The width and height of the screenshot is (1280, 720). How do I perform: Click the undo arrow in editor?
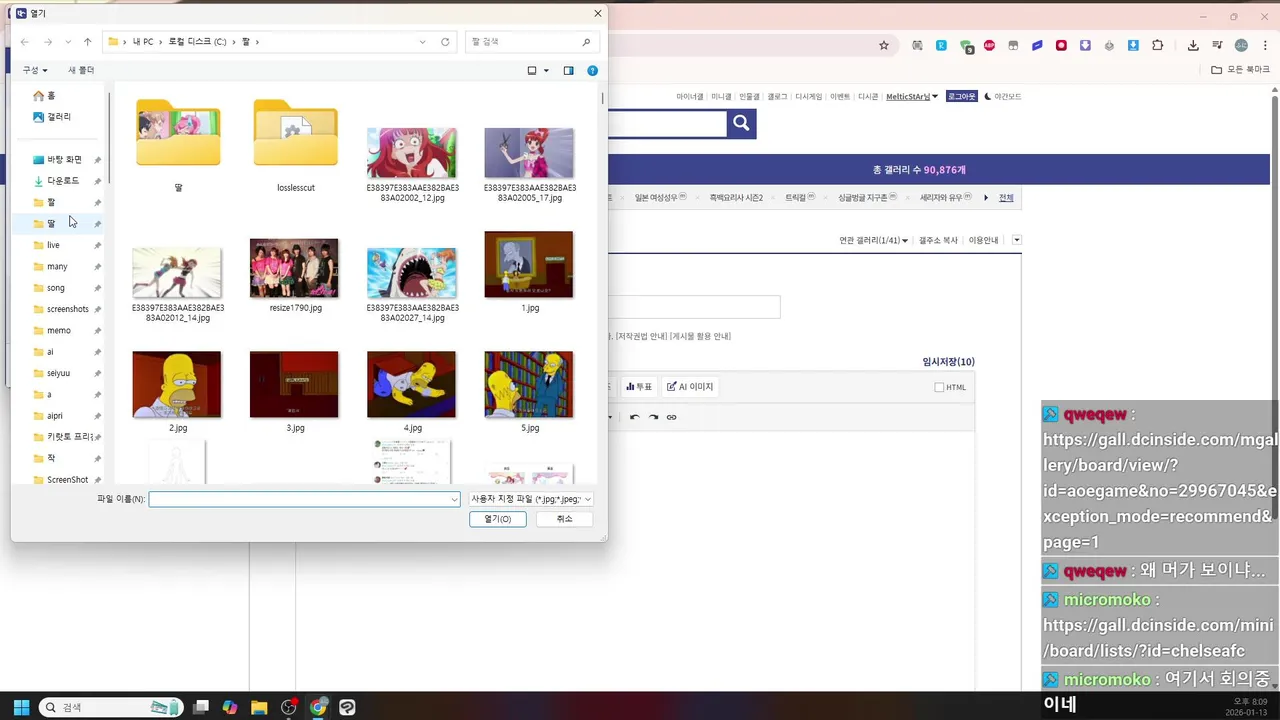[634, 417]
